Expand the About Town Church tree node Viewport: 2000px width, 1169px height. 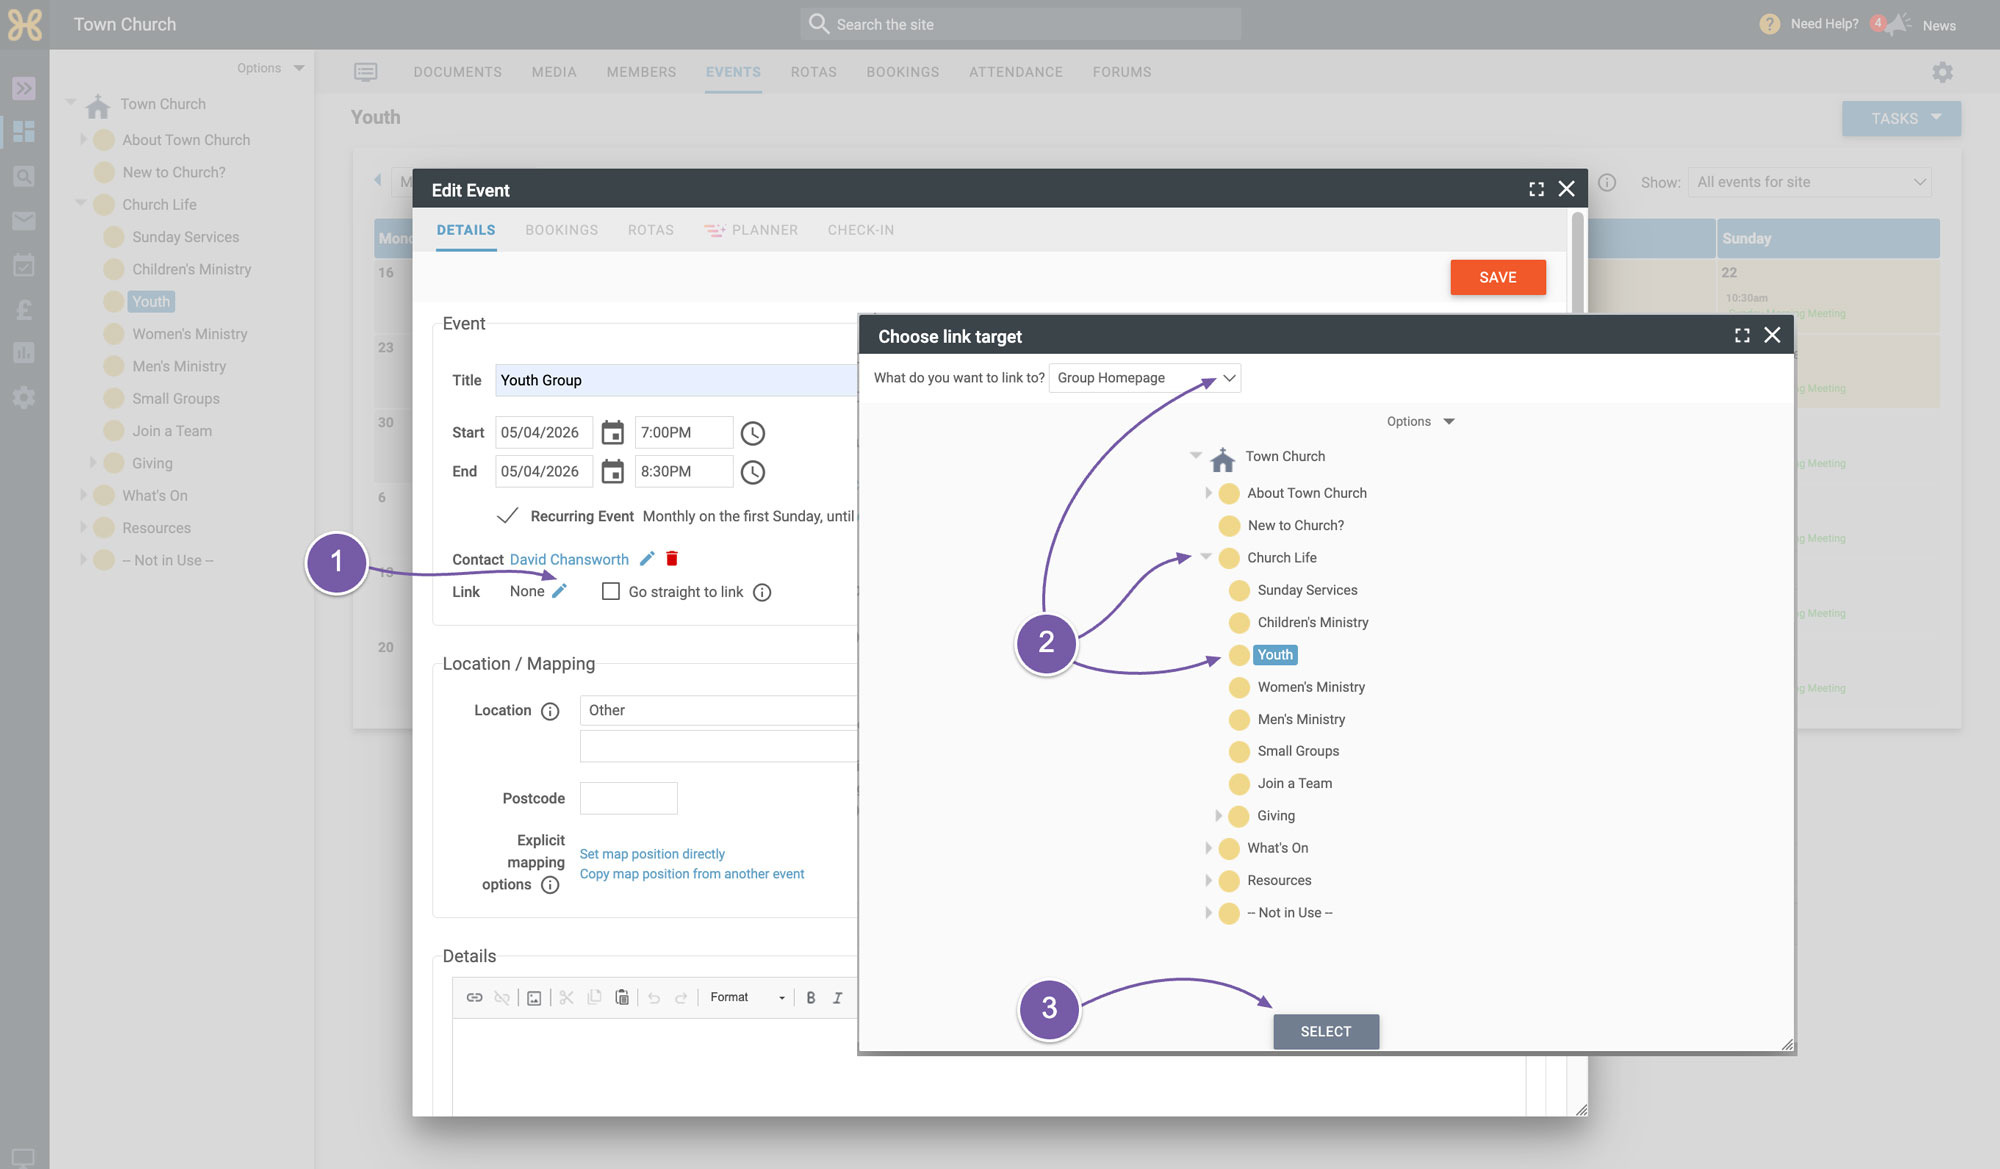click(x=1208, y=493)
